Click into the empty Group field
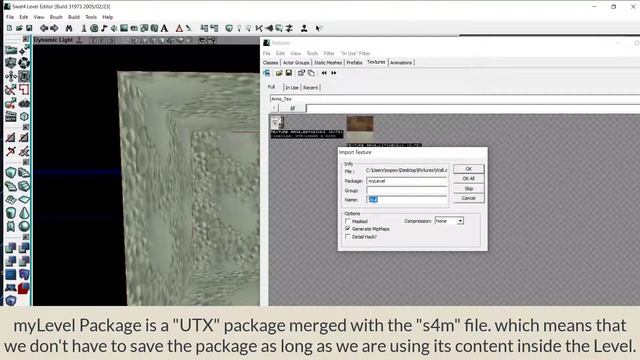The height and width of the screenshot is (360, 640). pos(407,191)
